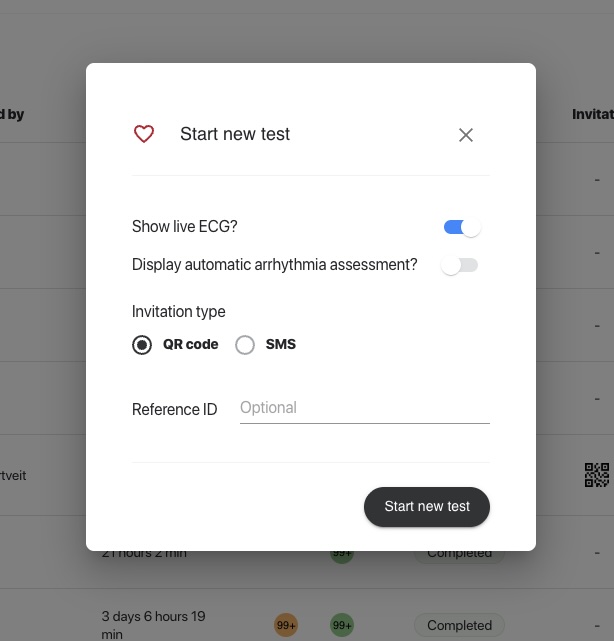Disable the Show live ECG switch
The image size is (614, 641).
point(462,227)
